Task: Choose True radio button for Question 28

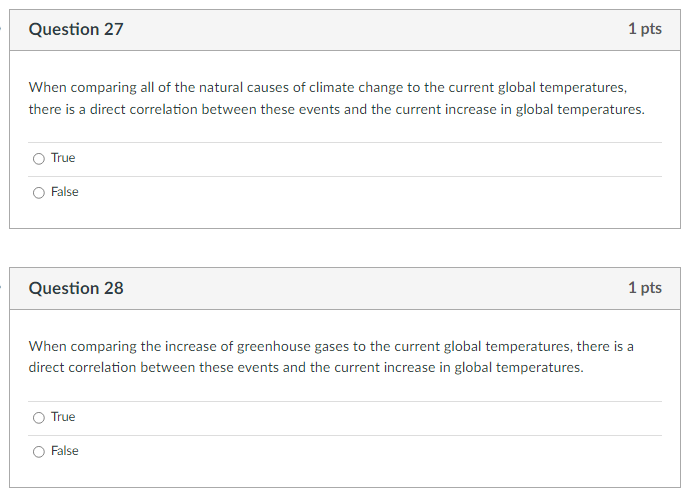Action: tap(39, 417)
